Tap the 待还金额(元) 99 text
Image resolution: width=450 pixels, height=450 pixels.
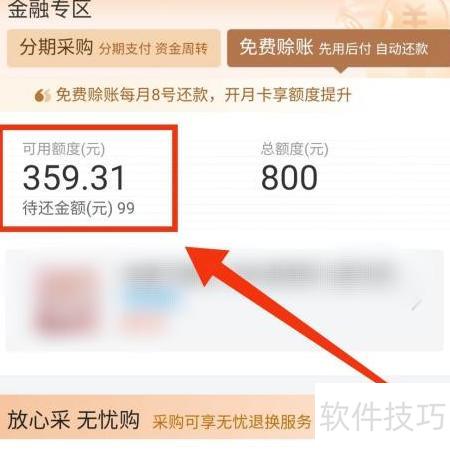79,208
